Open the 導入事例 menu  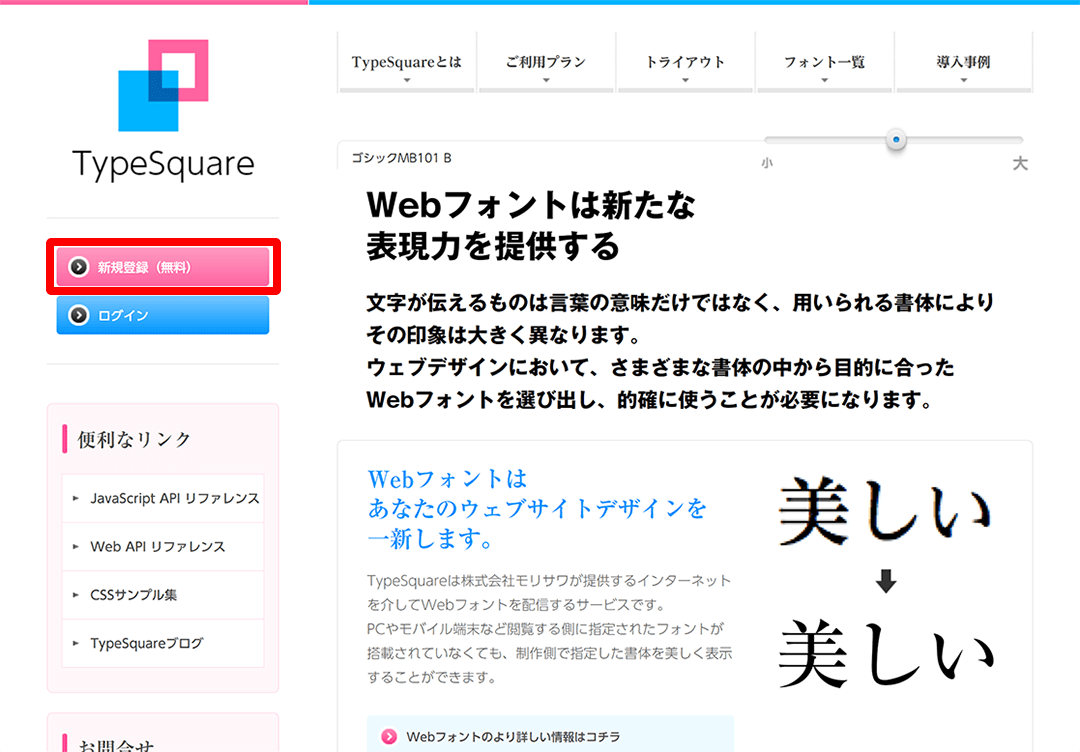click(x=964, y=62)
